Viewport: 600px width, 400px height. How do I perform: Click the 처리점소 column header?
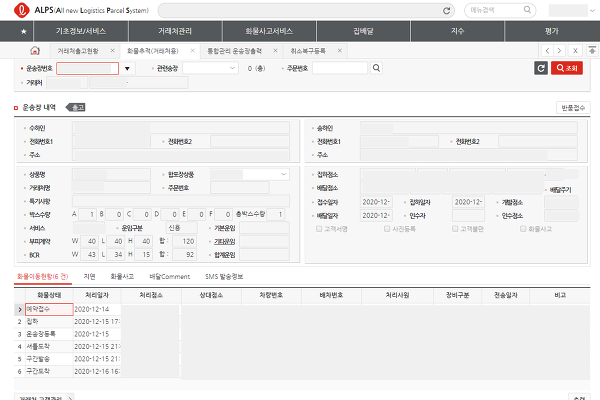(x=151, y=295)
